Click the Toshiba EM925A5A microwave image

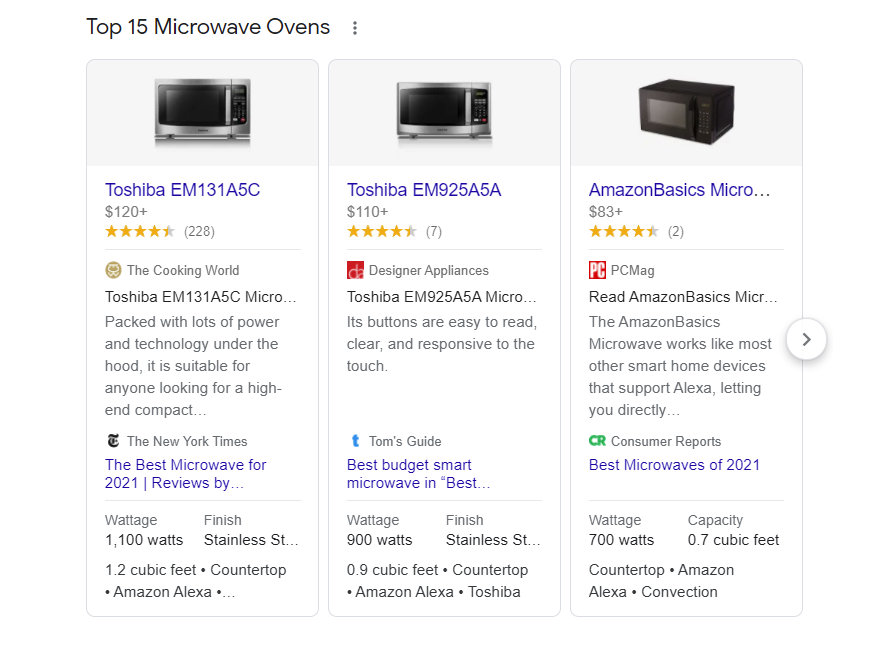click(444, 109)
